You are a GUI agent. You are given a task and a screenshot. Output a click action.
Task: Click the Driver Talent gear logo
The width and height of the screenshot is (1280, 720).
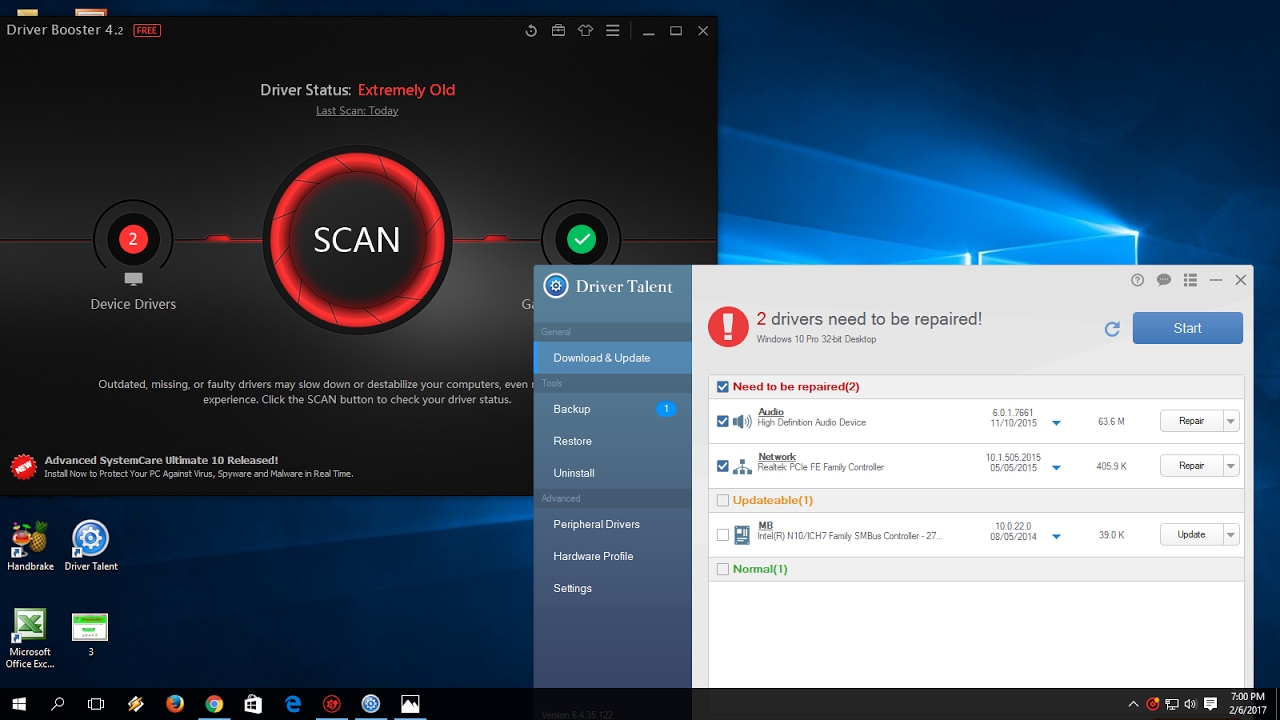pos(555,286)
